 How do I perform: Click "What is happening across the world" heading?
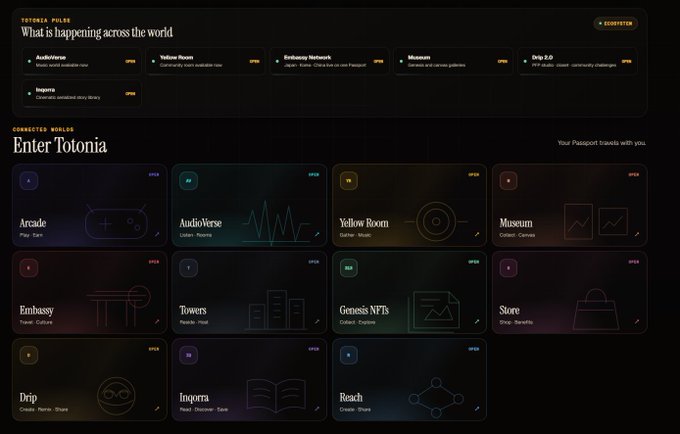tap(97, 33)
